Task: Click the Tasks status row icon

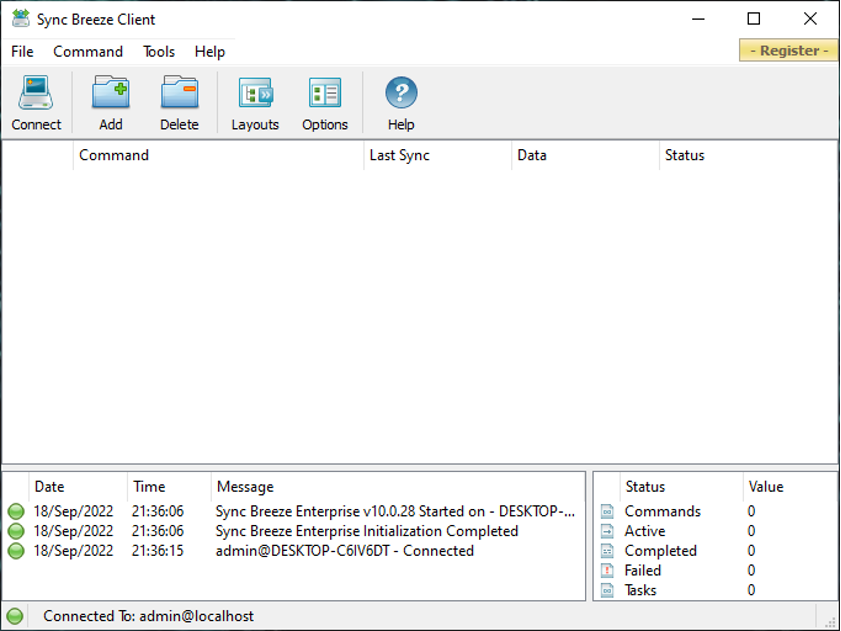Action: pyautogui.click(x=607, y=590)
